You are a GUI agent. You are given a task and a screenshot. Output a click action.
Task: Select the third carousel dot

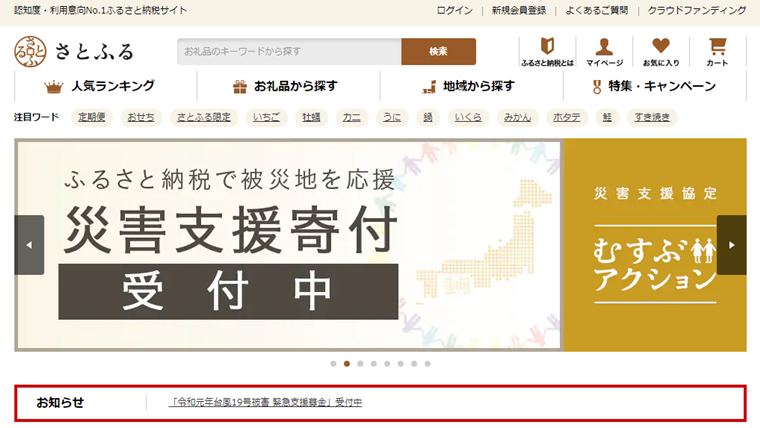click(x=360, y=364)
